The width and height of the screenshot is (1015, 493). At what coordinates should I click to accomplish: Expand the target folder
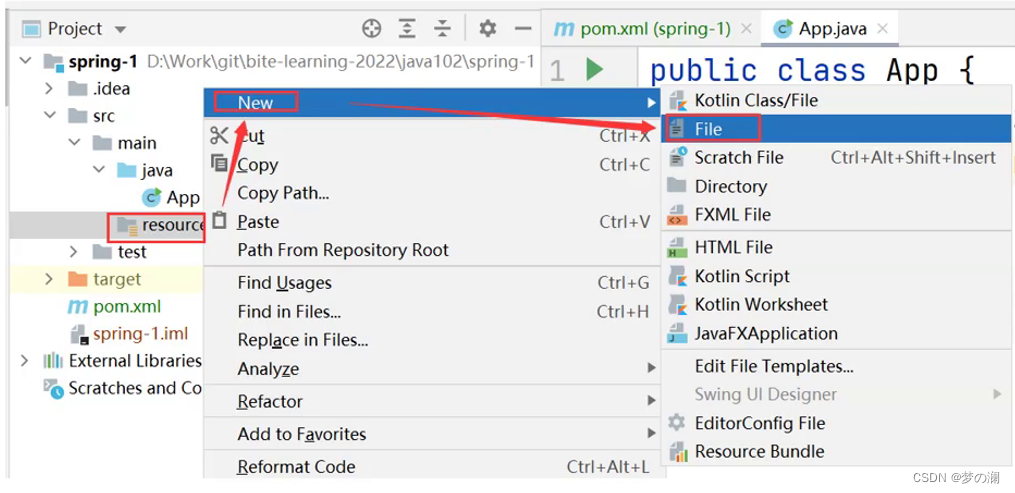click(x=49, y=279)
